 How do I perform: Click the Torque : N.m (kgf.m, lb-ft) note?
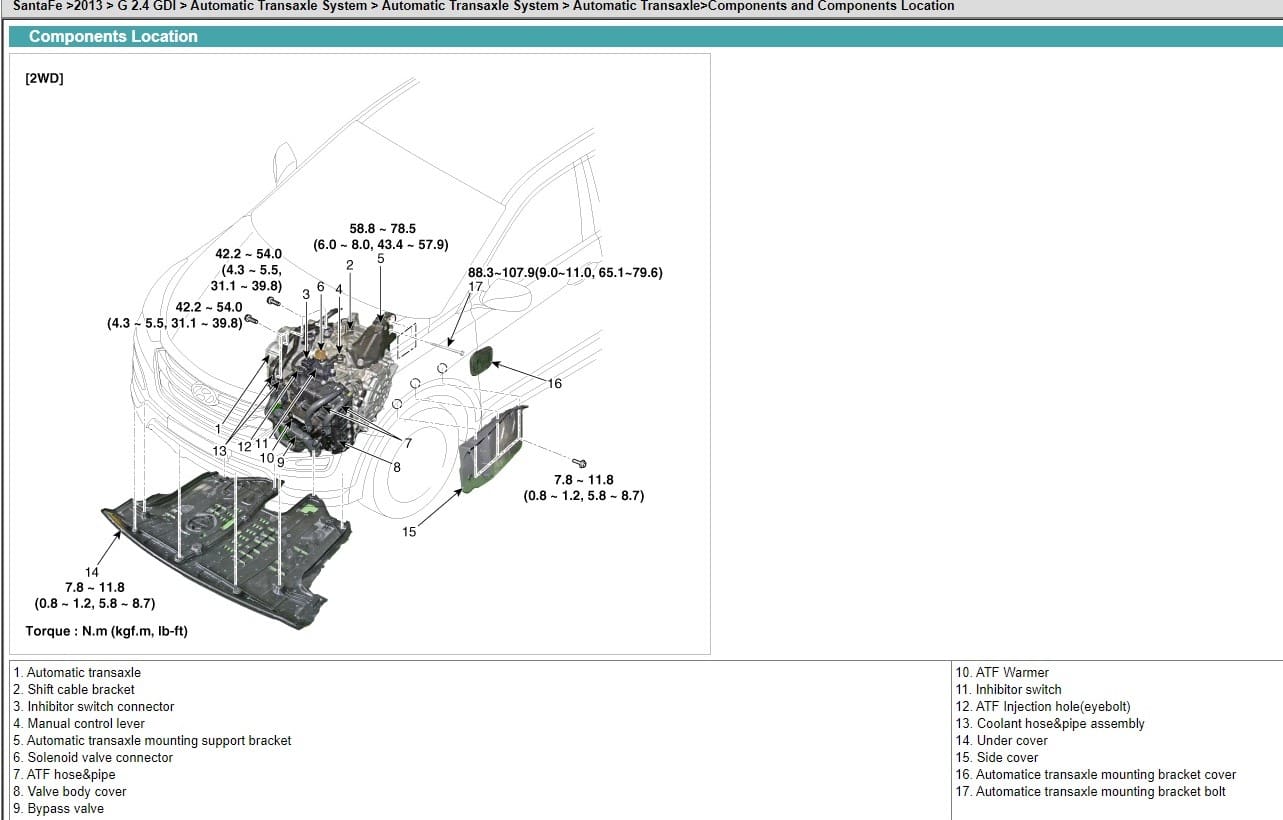[x=106, y=631]
